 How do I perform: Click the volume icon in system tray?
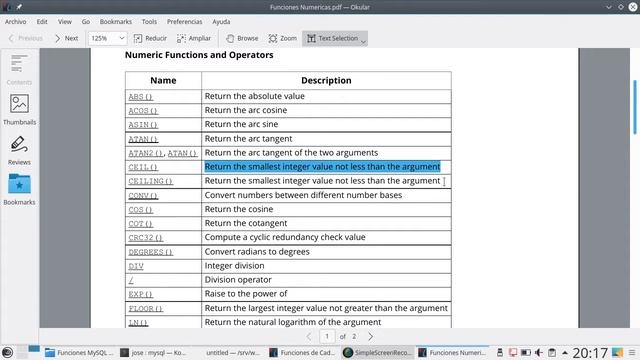click(539, 352)
